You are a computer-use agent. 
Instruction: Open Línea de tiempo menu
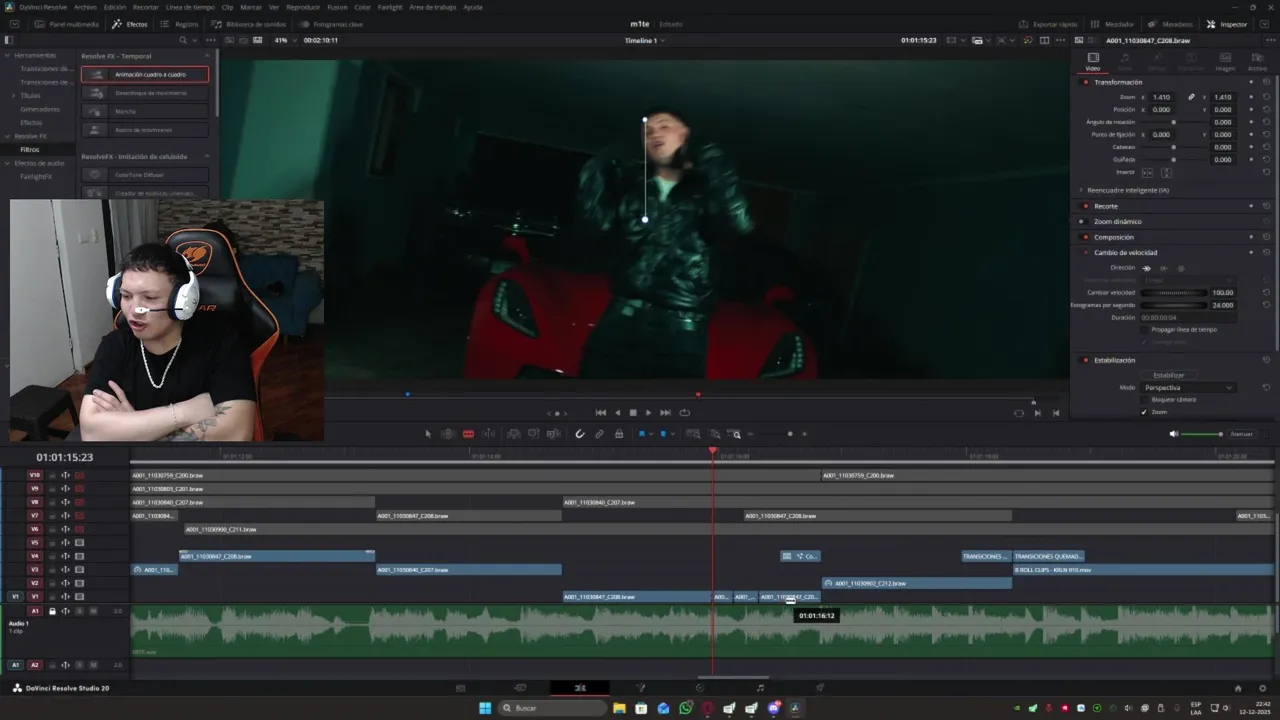coord(190,7)
